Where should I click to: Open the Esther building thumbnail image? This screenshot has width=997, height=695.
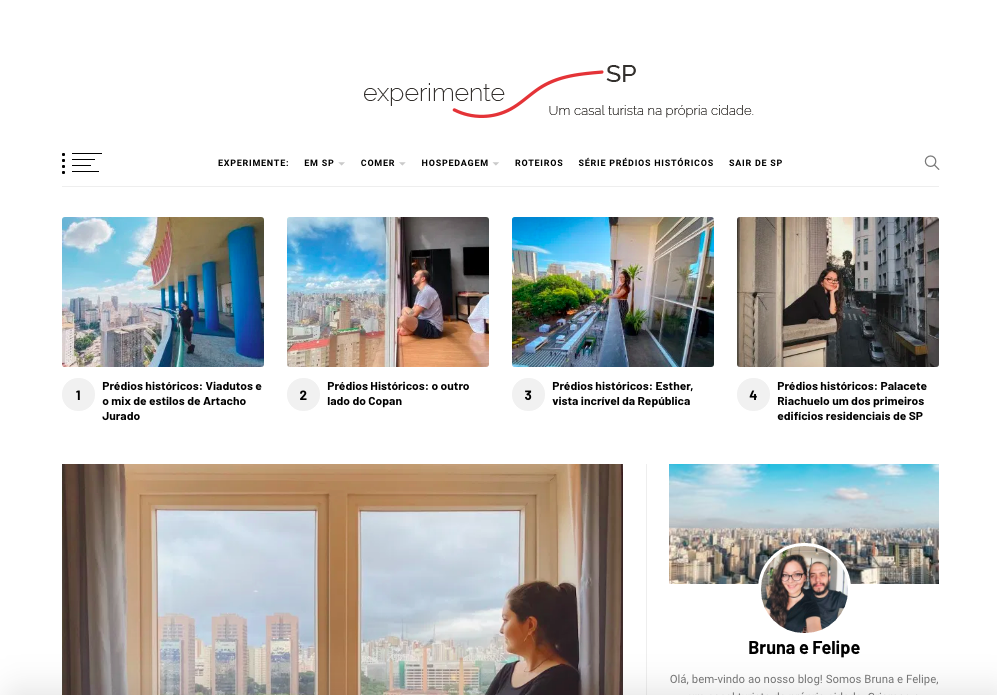612,292
